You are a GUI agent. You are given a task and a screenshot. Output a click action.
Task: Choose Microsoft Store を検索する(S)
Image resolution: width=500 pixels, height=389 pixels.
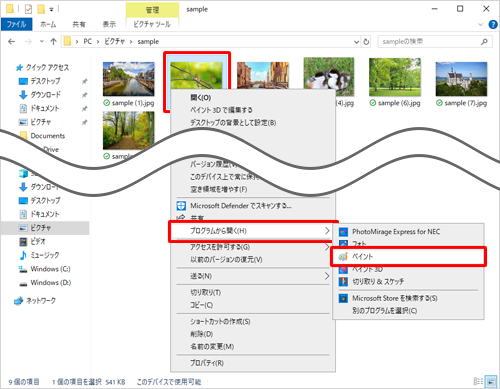(x=408, y=298)
